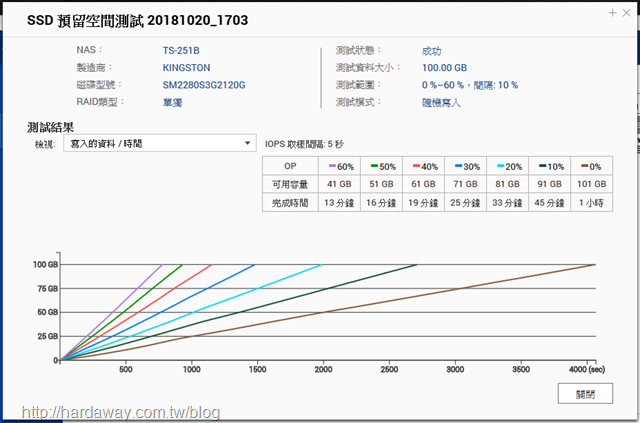
Task: Click the 3000 x-axis tick label
Action: [455, 370]
